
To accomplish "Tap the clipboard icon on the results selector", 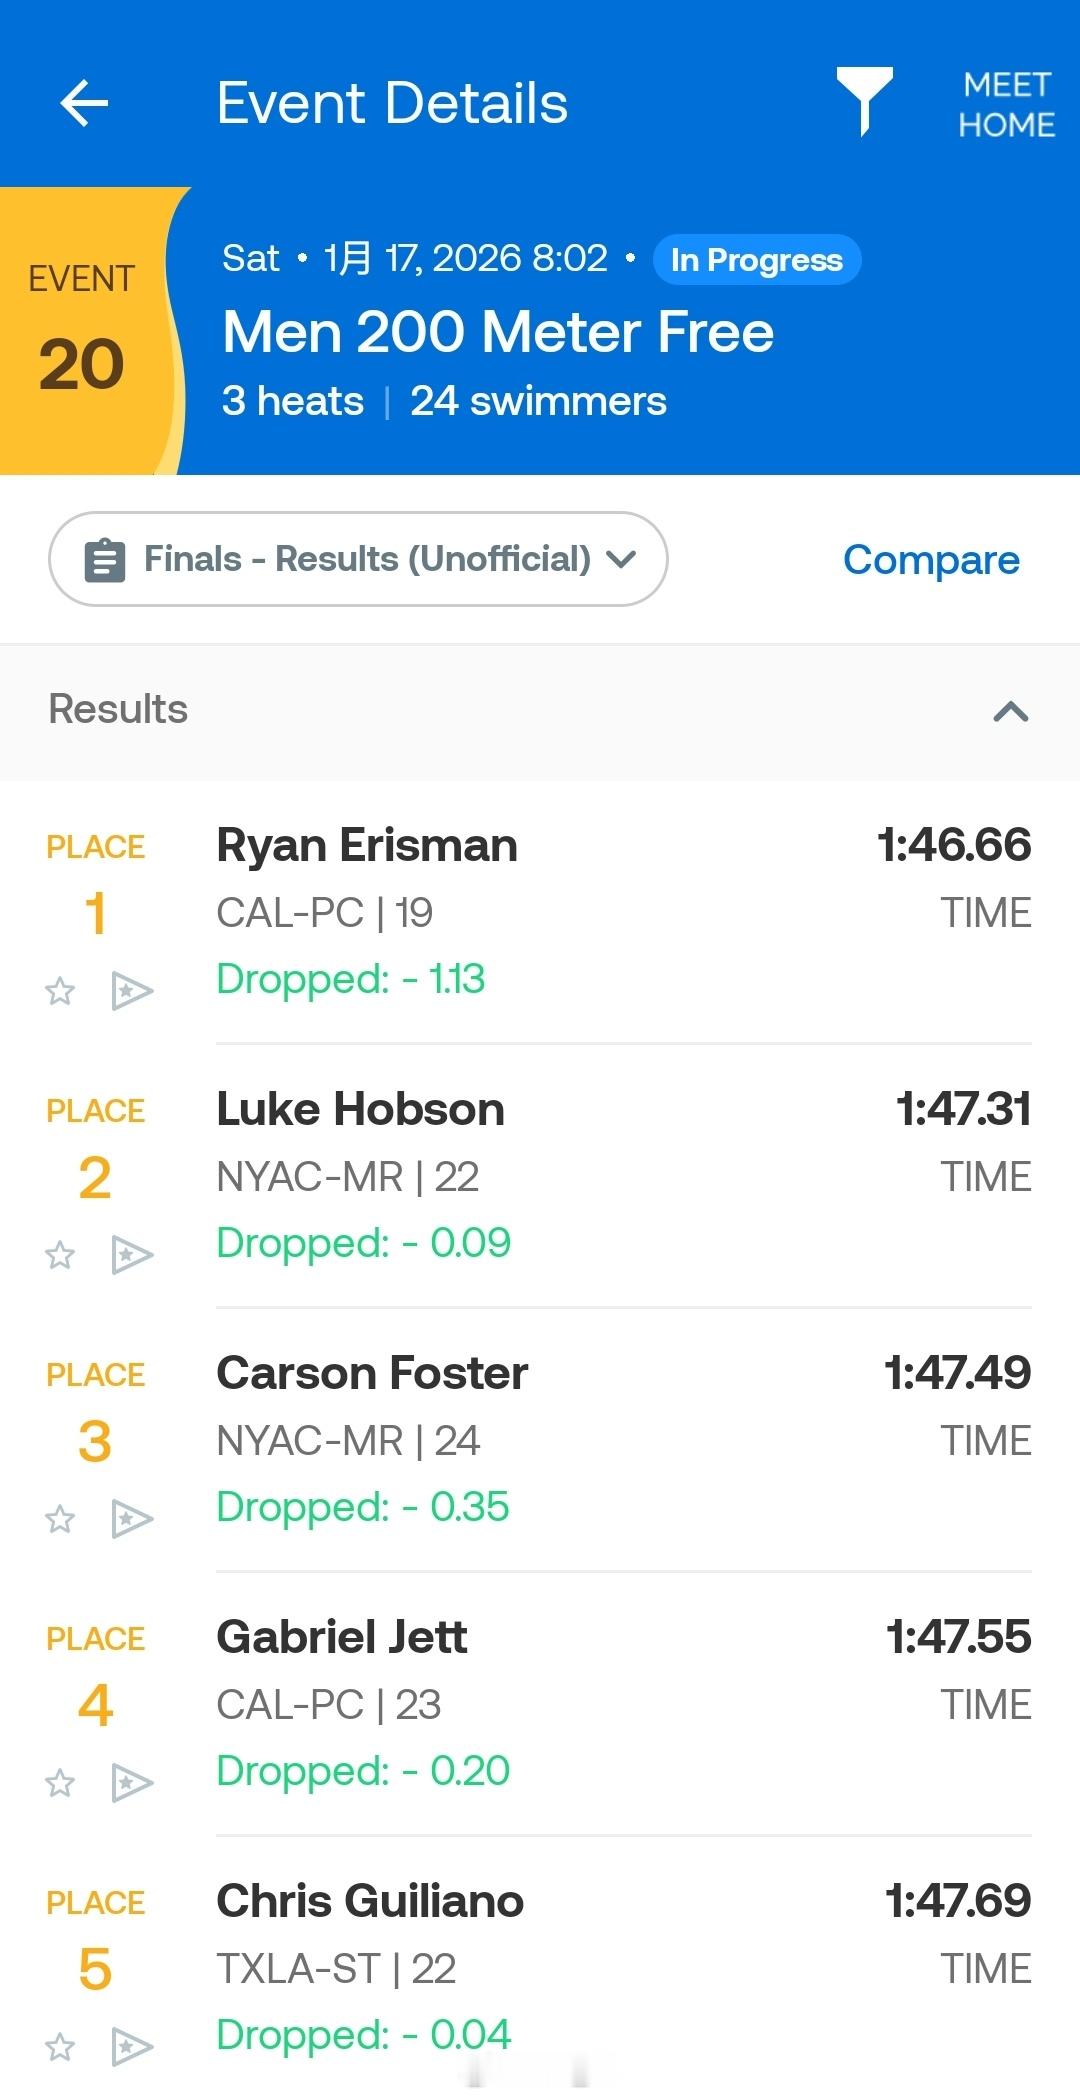I will 107,559.
